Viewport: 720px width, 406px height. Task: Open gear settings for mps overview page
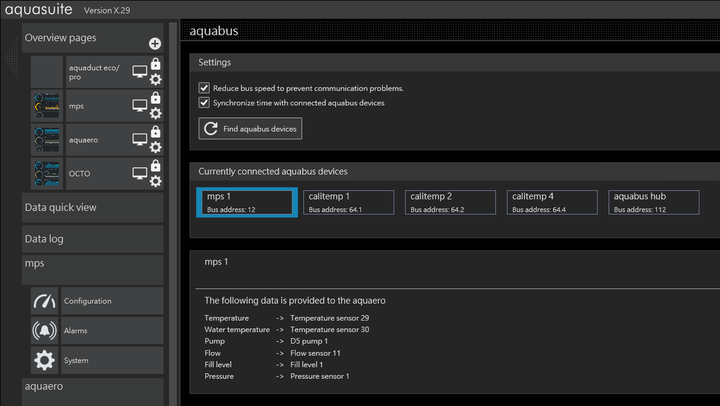click(156, 113)
